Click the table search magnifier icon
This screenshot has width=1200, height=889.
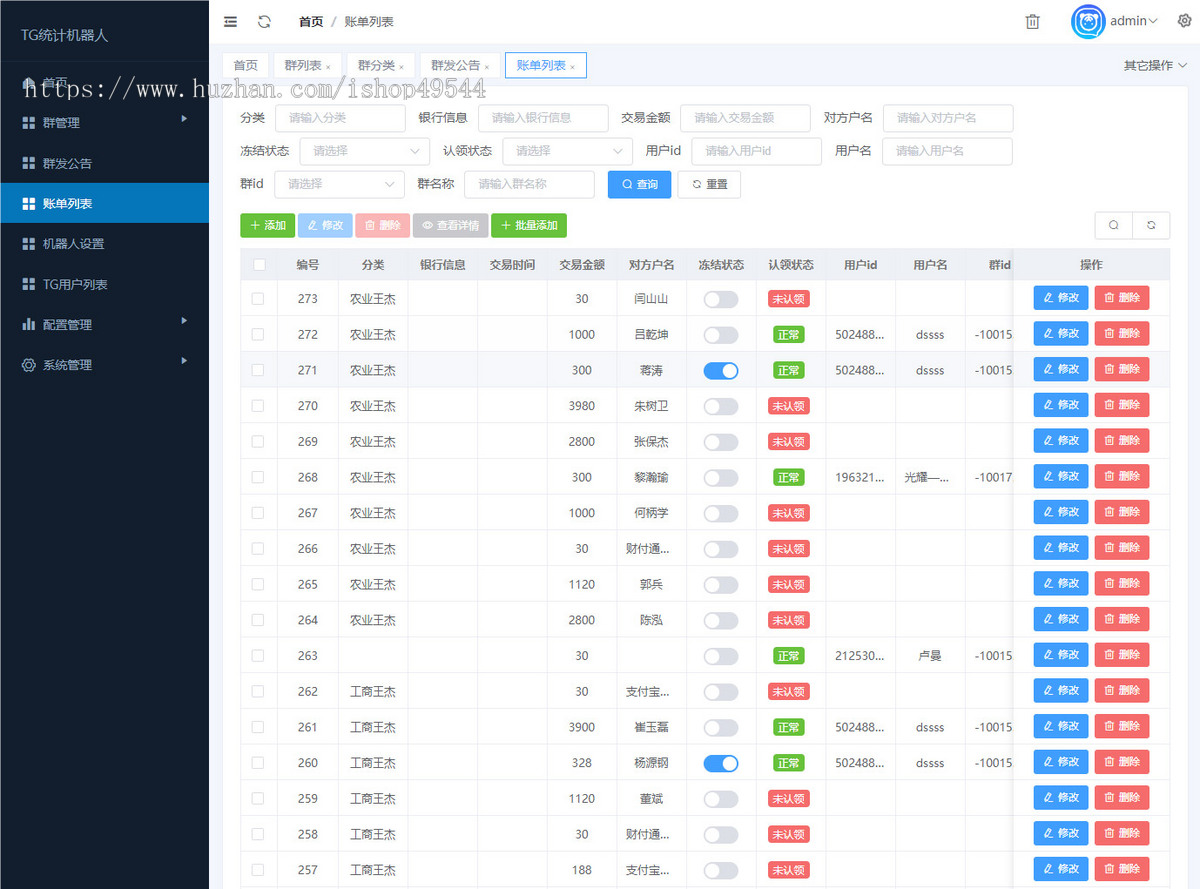point(1114,225)
